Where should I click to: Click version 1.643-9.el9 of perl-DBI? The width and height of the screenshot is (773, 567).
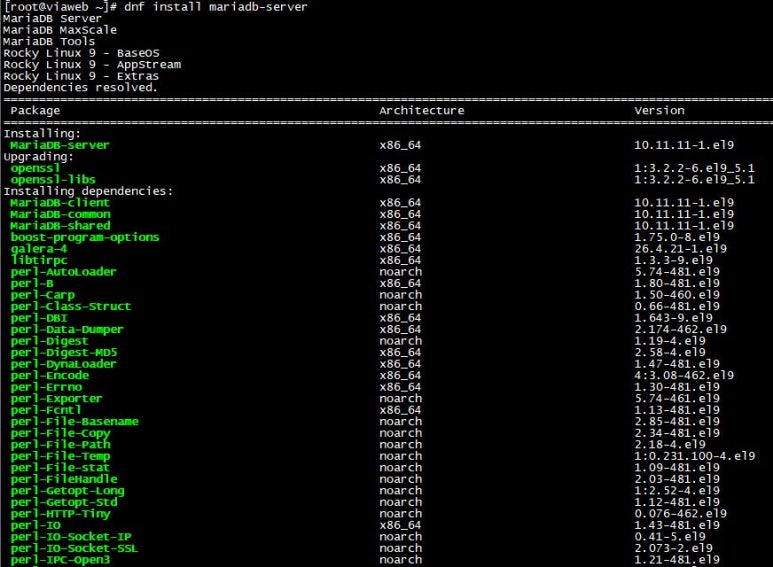pos(673,318)
